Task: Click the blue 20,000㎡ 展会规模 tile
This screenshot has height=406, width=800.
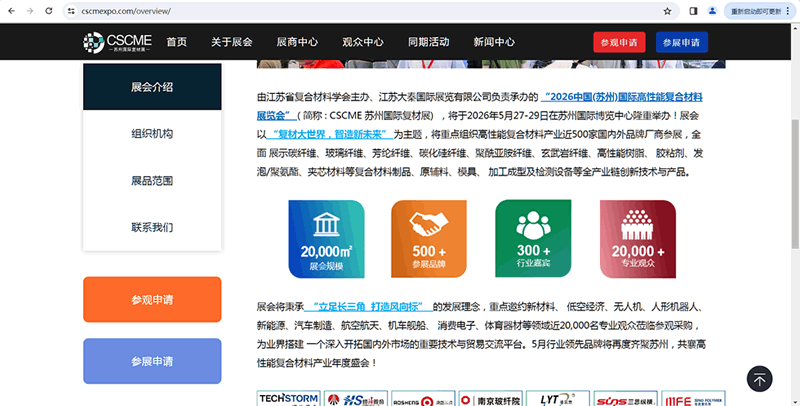Action: (326, 238)
